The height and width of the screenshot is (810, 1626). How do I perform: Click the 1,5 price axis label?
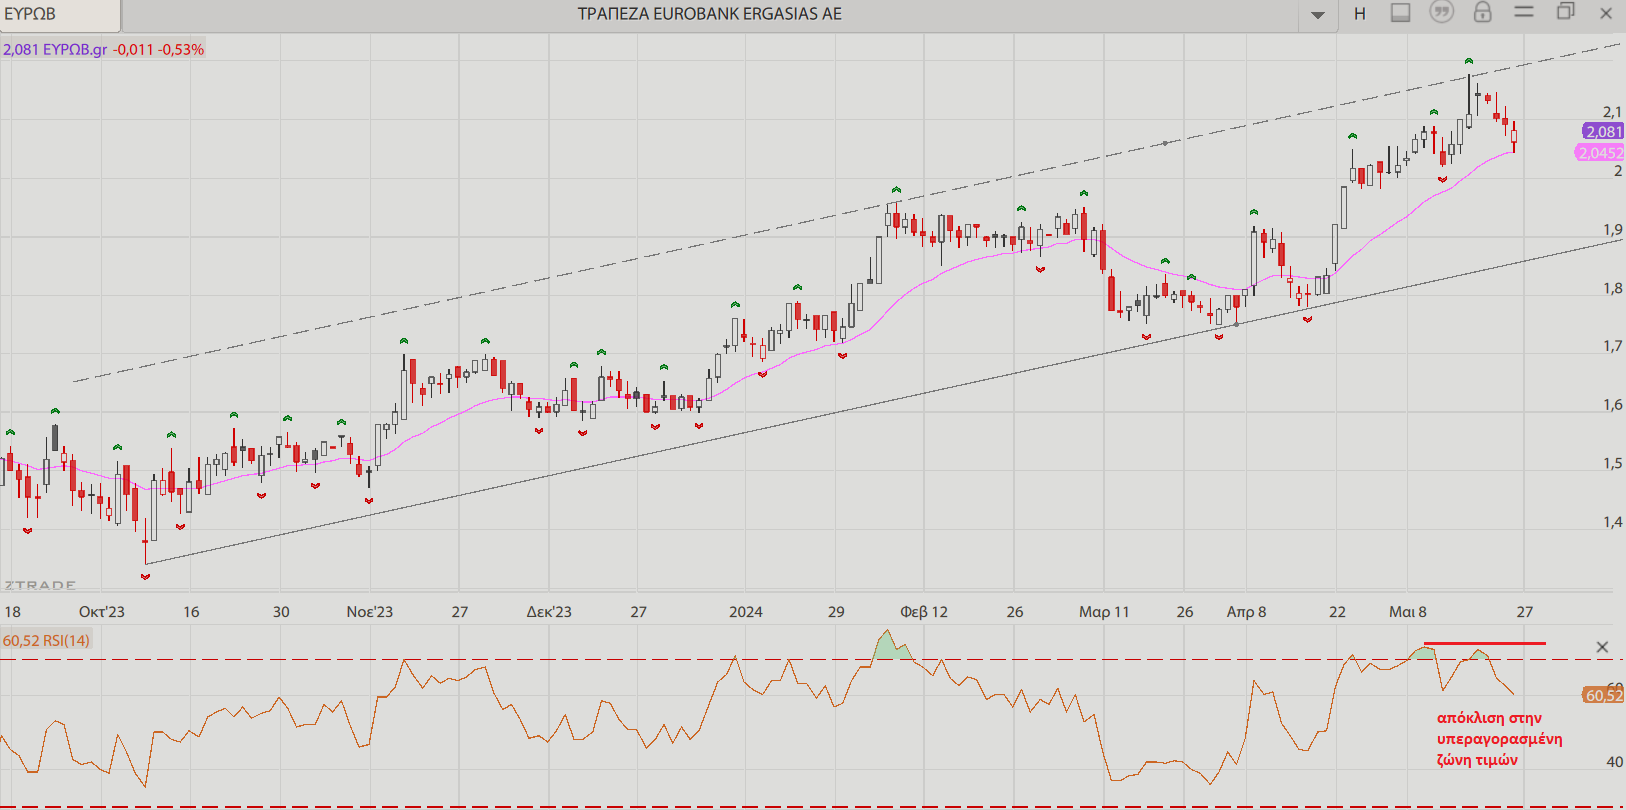1612,464
